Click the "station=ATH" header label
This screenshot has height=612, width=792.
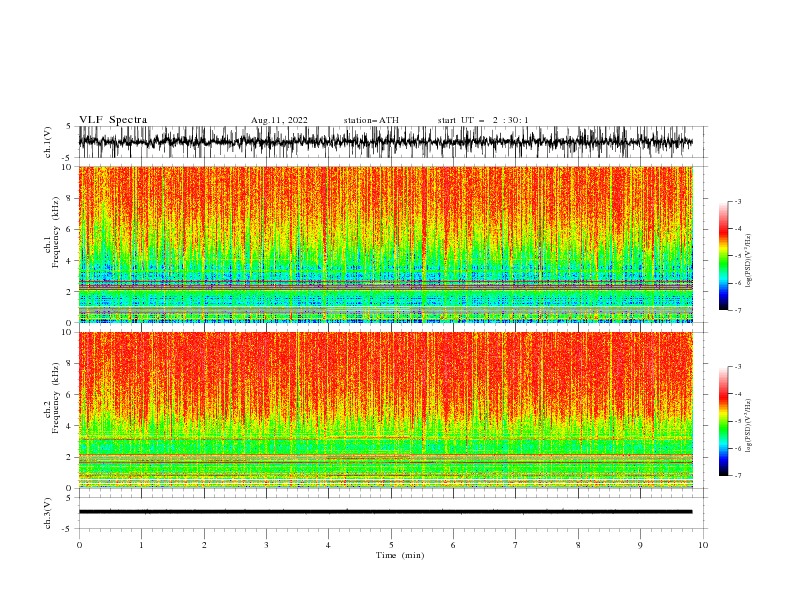tap(371, 120)
